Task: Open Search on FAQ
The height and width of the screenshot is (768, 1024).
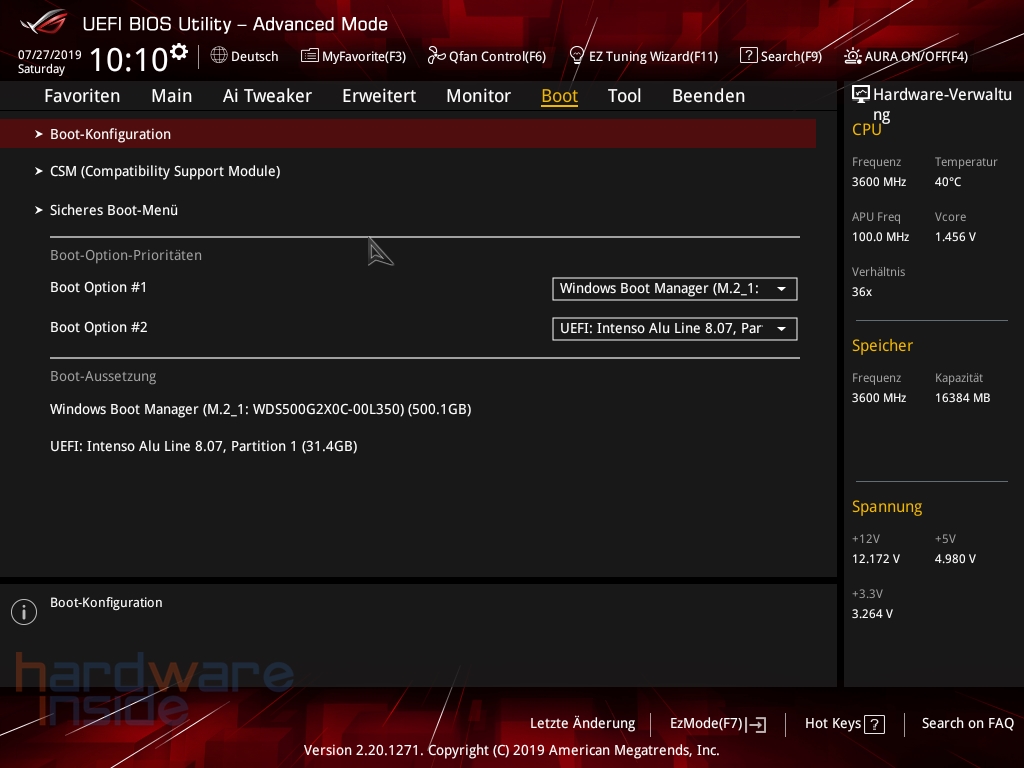Action: pos(968,724)
